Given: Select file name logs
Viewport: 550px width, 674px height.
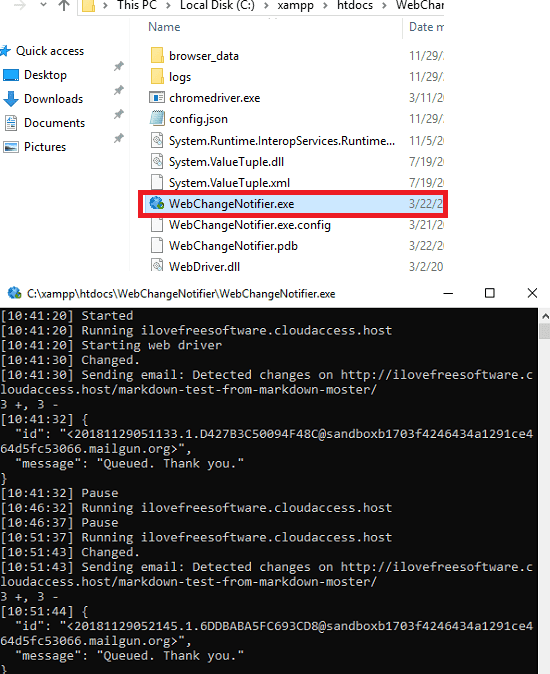Looking at the screenshot, I should [x=180, y=77].
